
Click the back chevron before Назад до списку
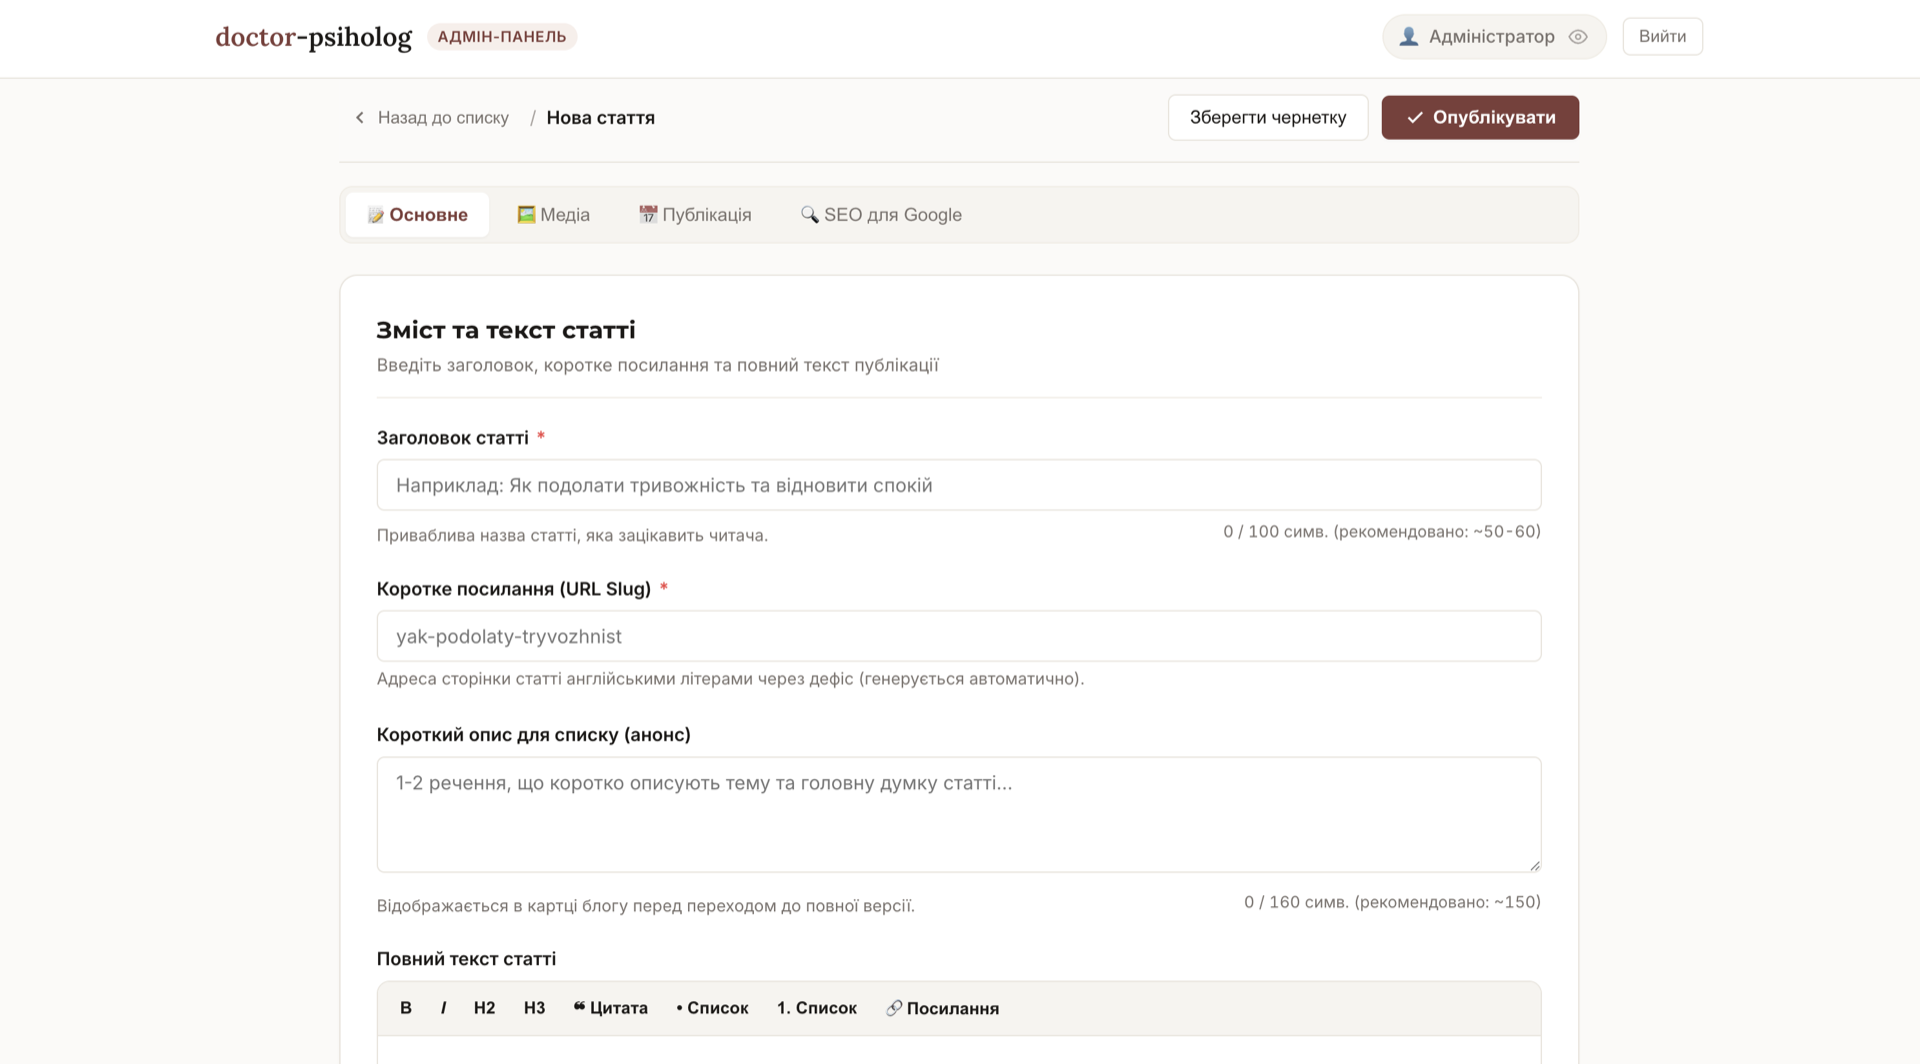click(360, 118)
